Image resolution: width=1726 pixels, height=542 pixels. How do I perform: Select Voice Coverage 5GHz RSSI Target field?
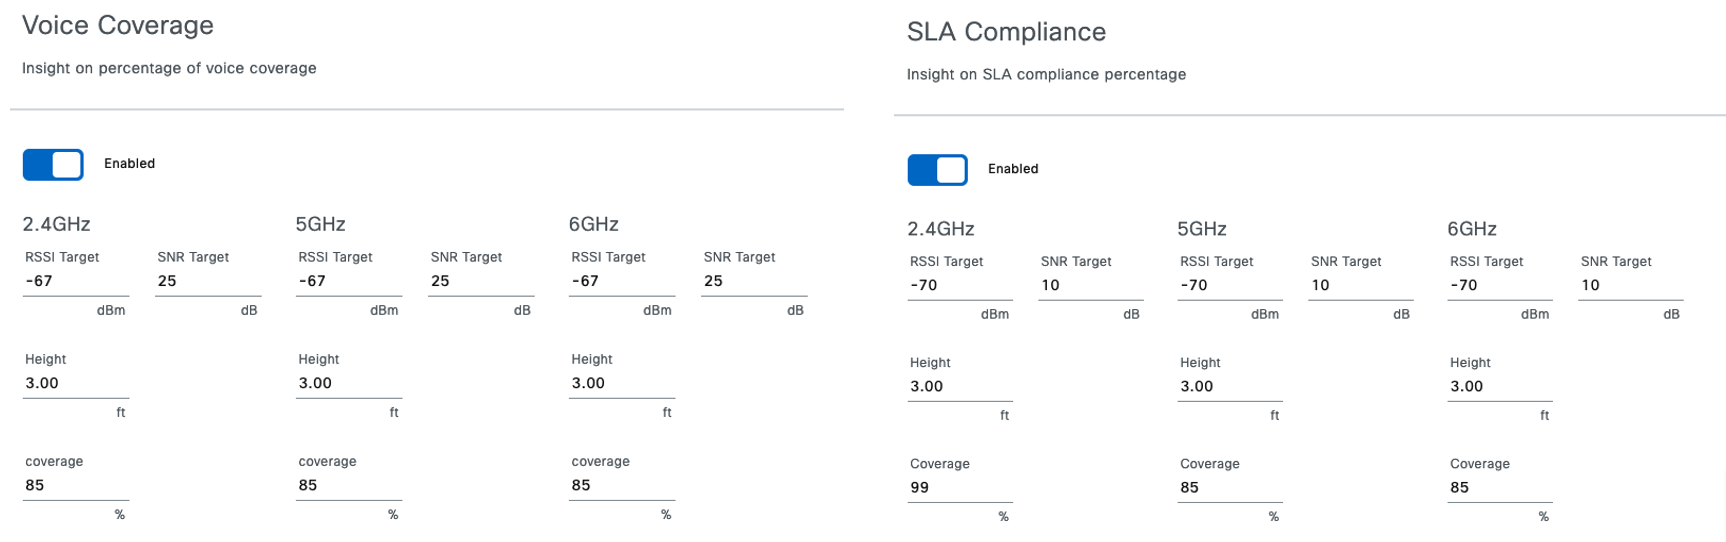click(348, 282)
